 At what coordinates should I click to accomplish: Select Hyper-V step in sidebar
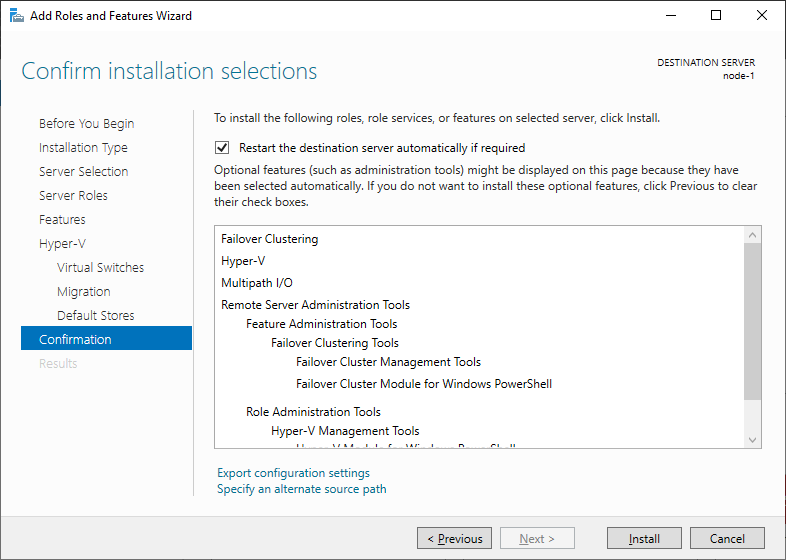click(62, 244)
